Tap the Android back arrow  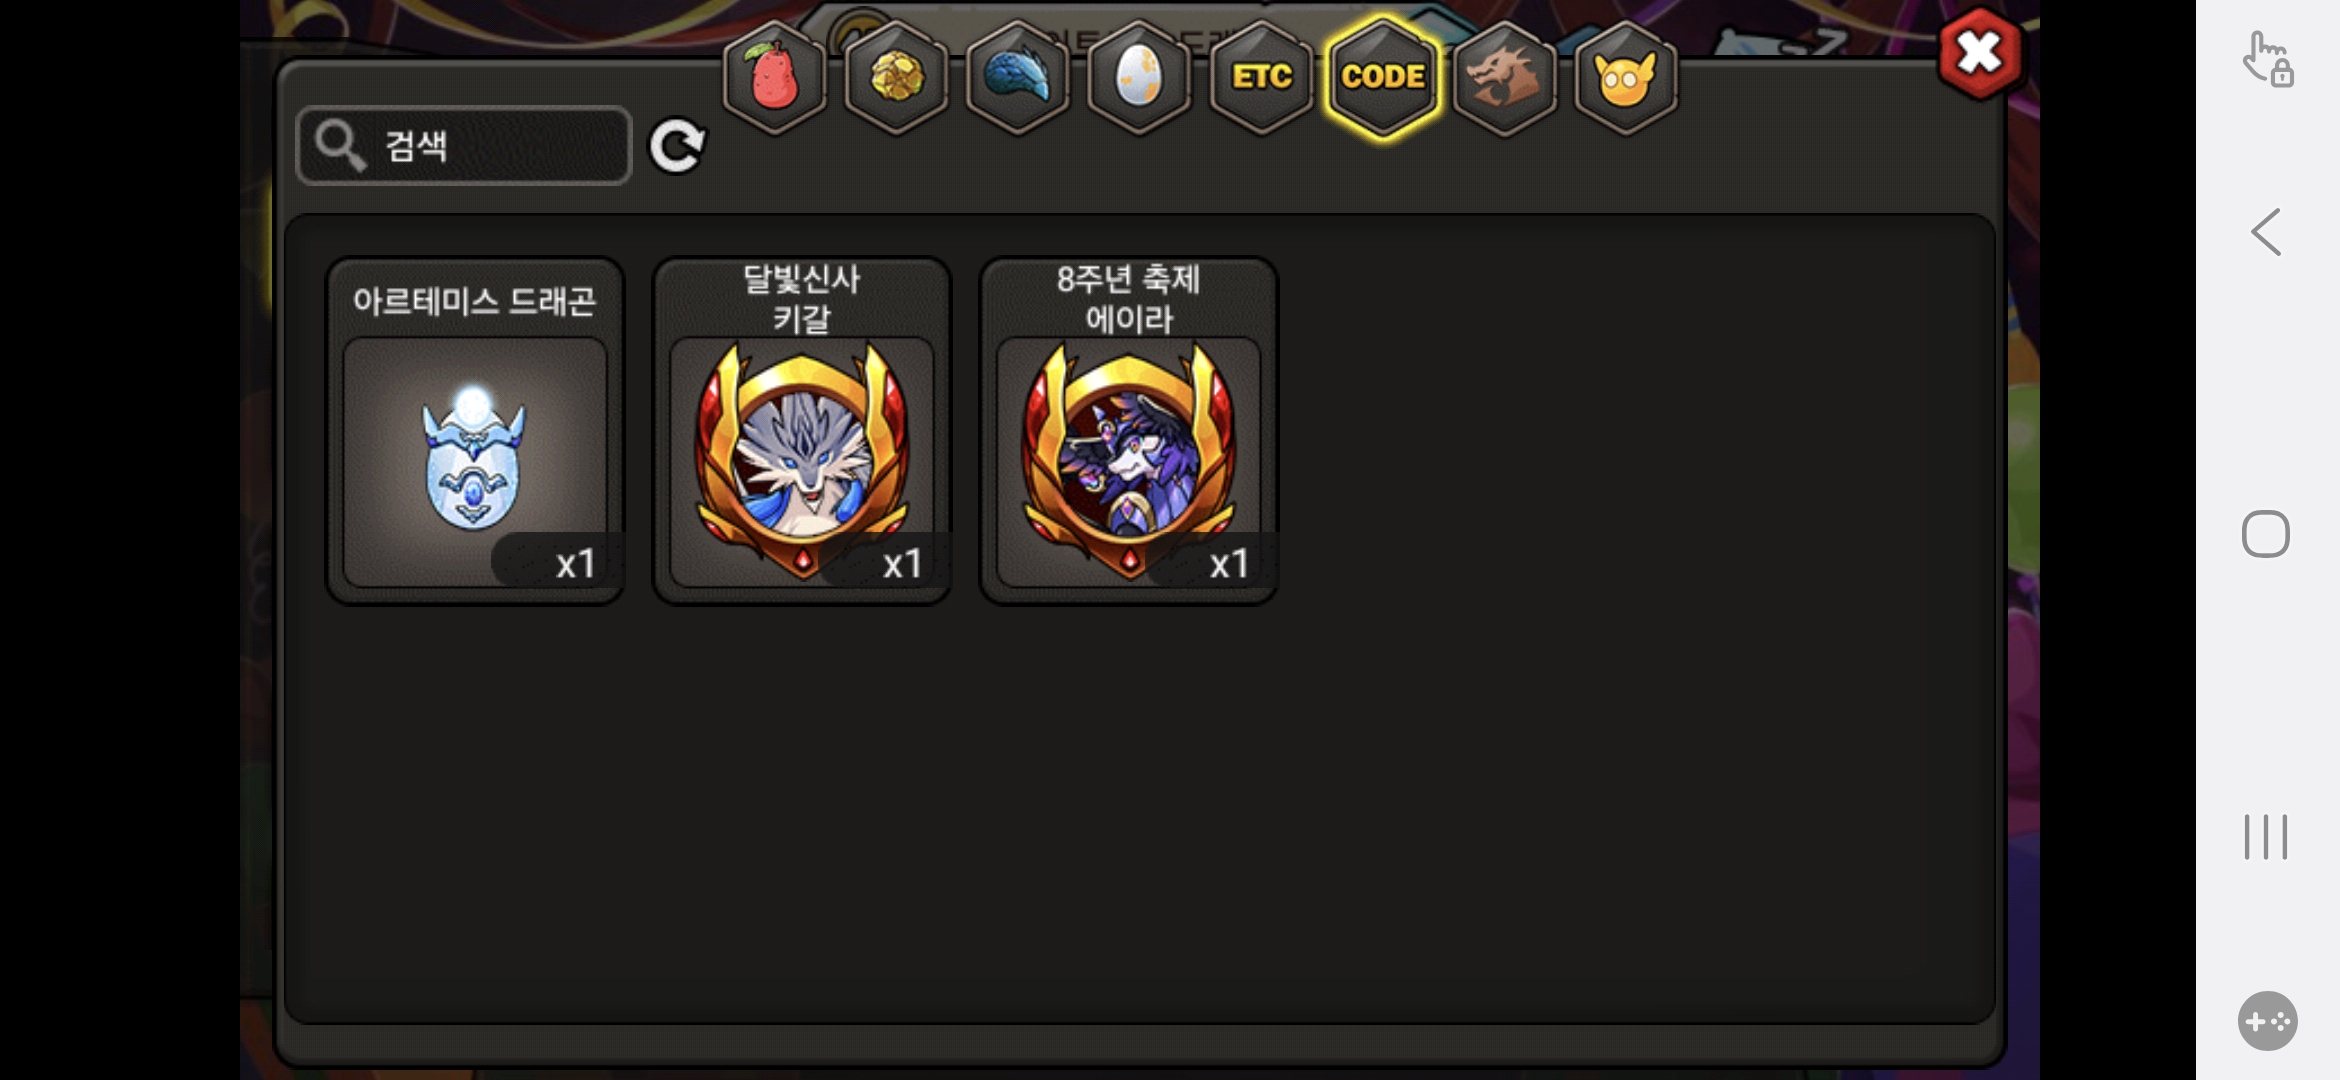pos(2266,232)
